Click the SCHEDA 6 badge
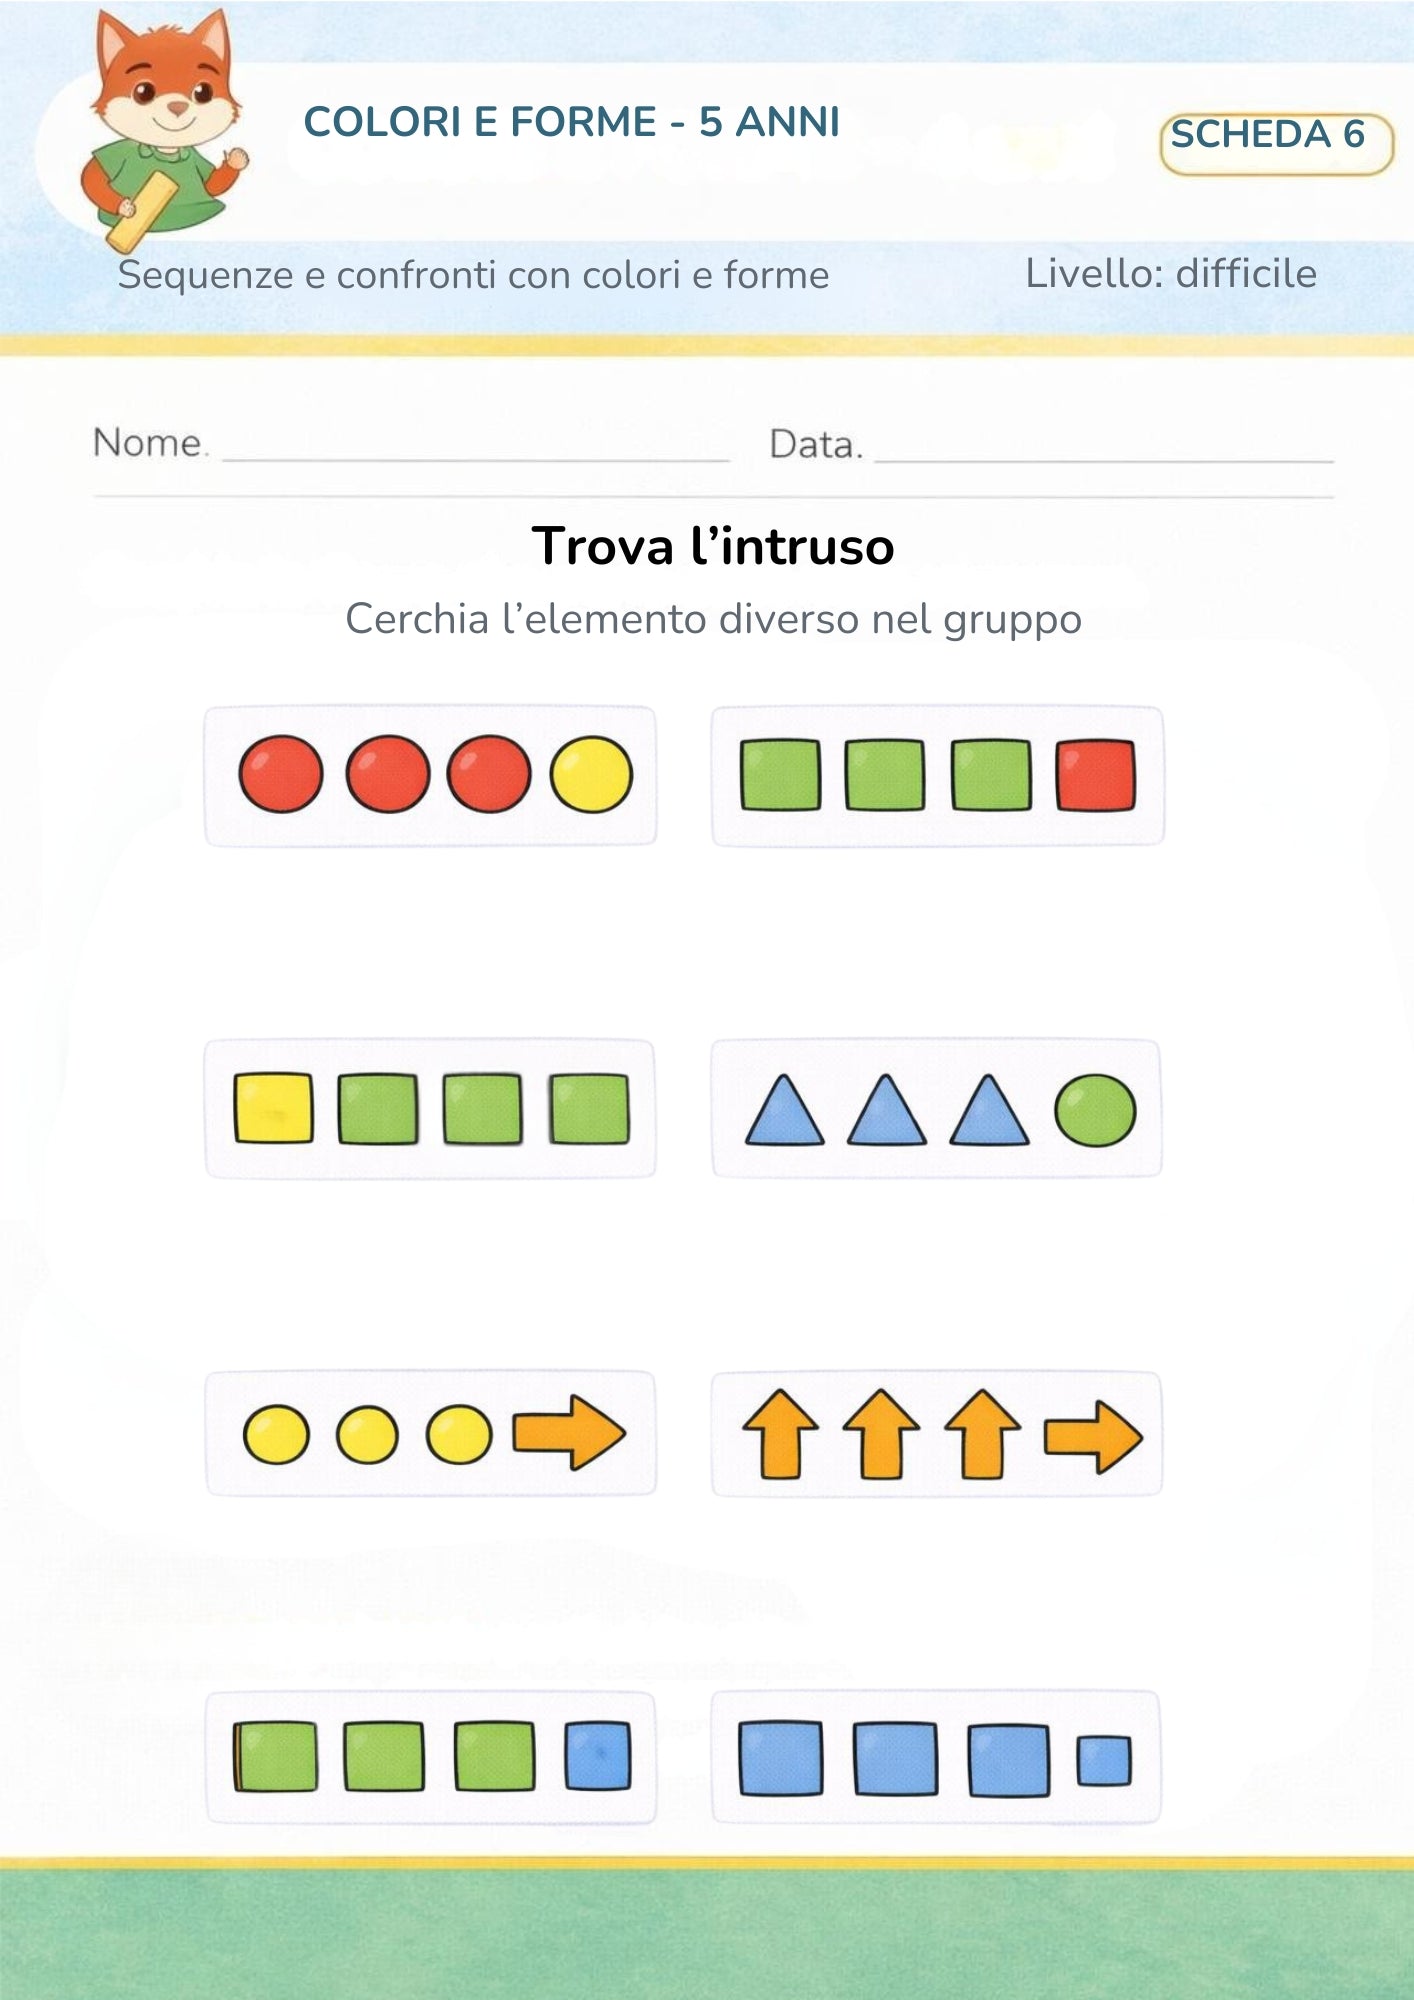This screenshot has width=1414, height=2000. pyautogui.click(x=1276, y=144)
